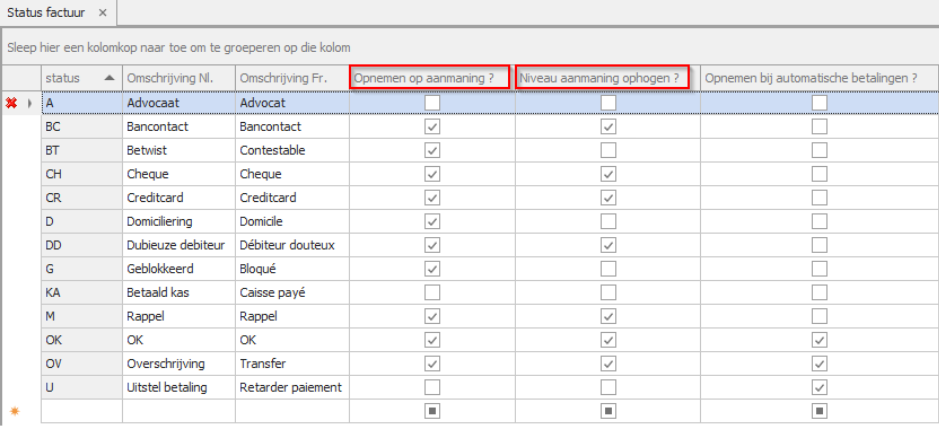This screenshot has width=939, height=426.
Task: Check Niveau aanmaning ophogen for Betwist
Action: click(608, 150)
